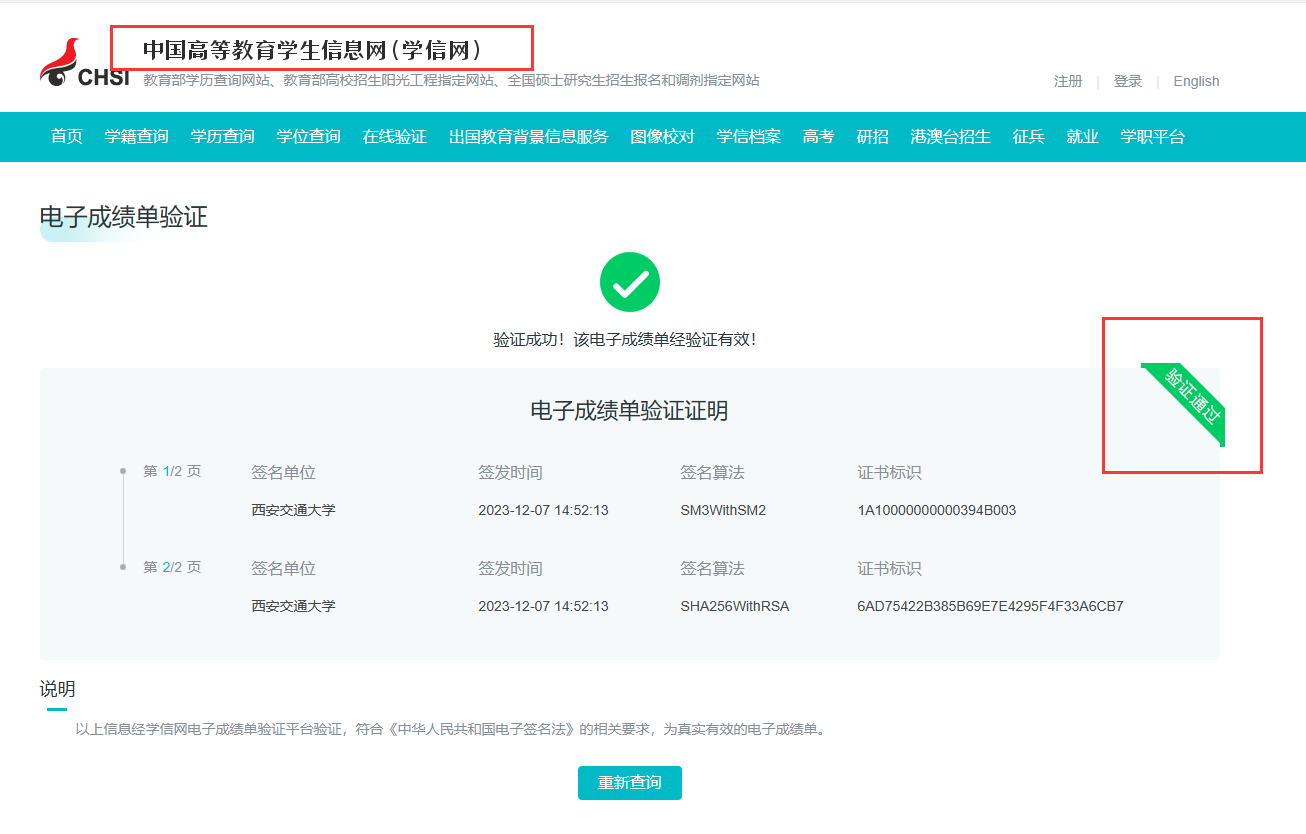The height and width of the screenshot is (834, 1306).
Task: Open 学籍查询 in the navigation bar
Action: (137, 137)
